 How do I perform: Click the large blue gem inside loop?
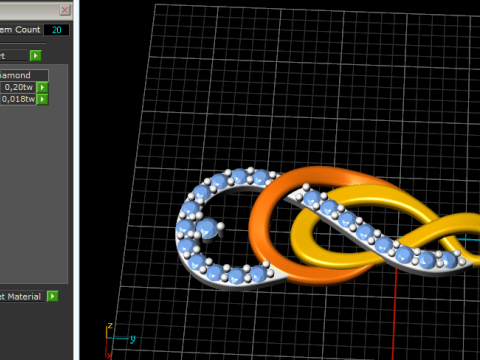207,228
